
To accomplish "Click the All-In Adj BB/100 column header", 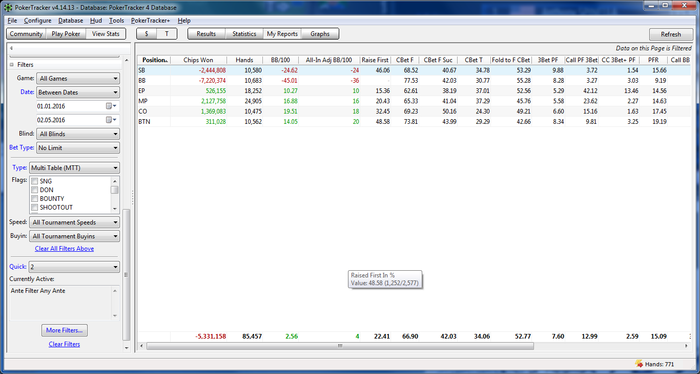I will 329,60.
